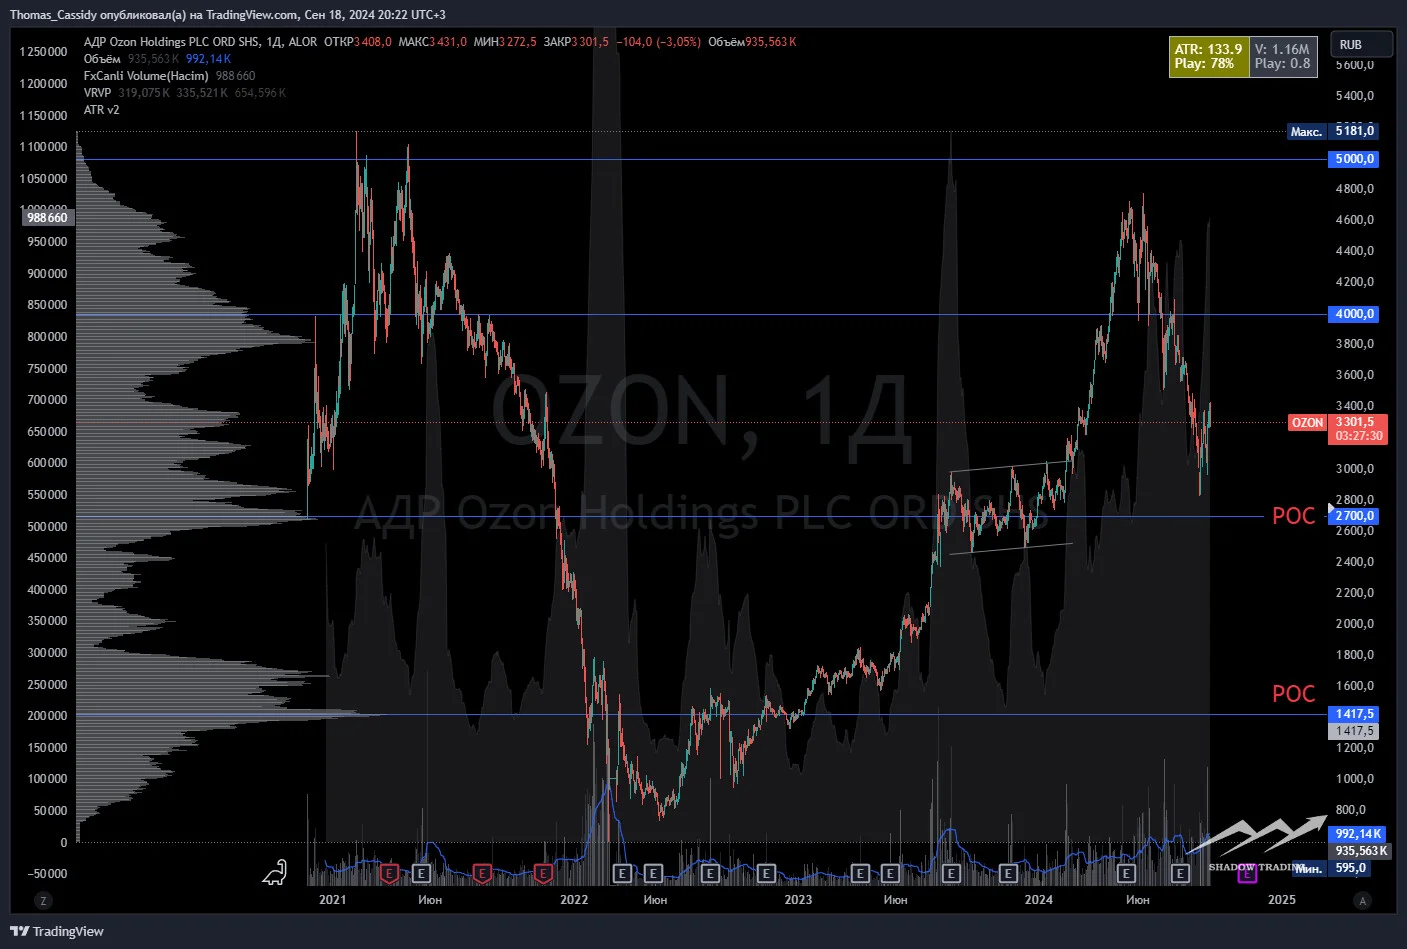Select the Объём volume indicator legend
1407x949 pixels.
pos(102,59)
